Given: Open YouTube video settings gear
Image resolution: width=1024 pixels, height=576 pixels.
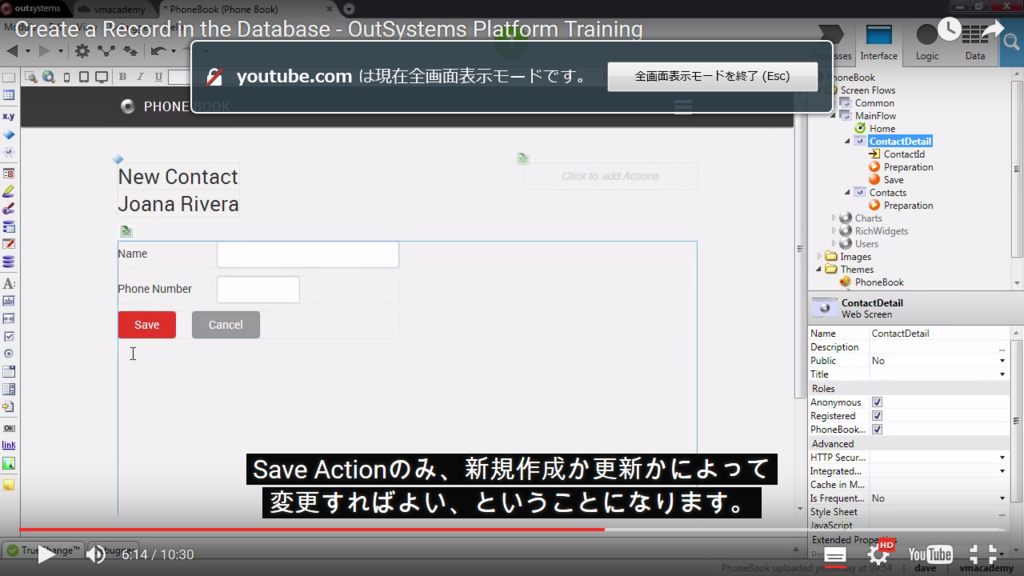Looking at the screenshot, I should pyautogui.click(x=878, y=555).
